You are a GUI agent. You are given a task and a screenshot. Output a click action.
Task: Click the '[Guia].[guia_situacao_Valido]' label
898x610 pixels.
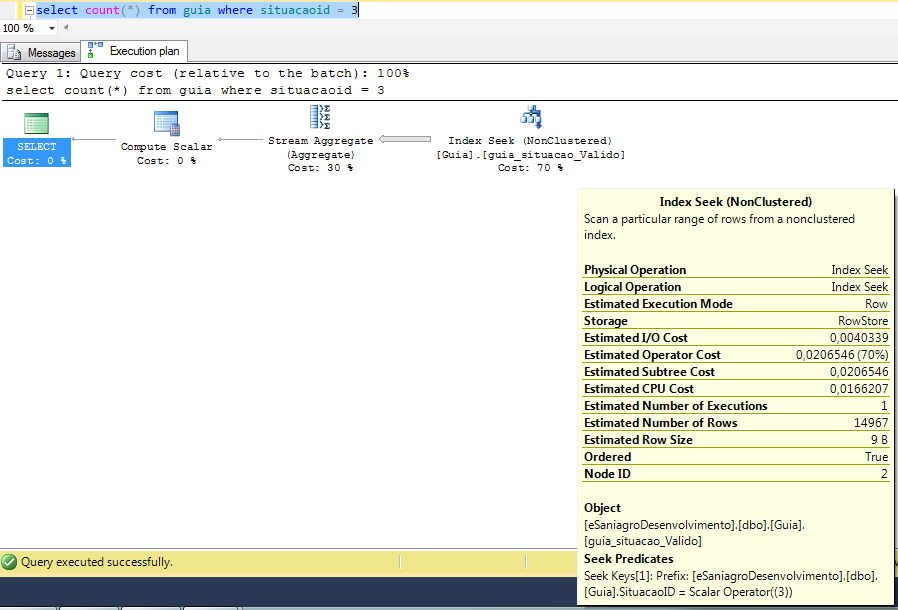pyautogui.click(x=530, y=155)
